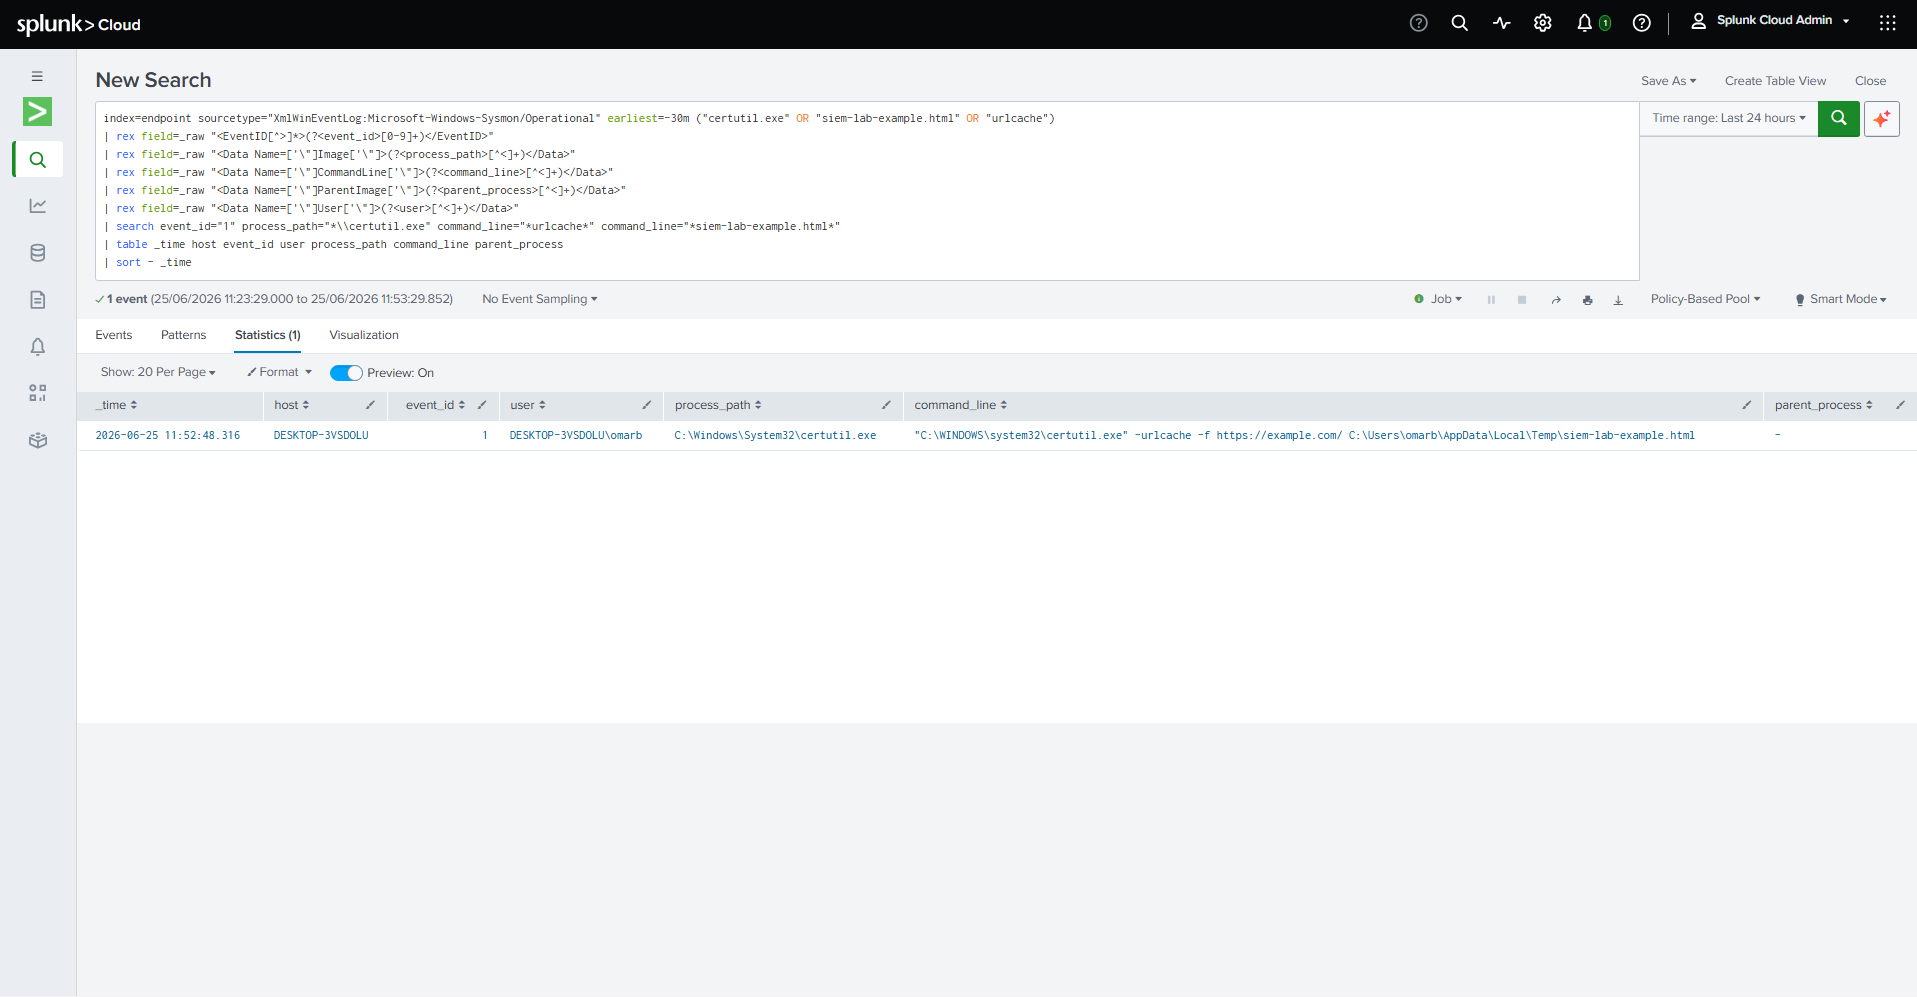Sort by process_path column header

(x=718, y=405)
